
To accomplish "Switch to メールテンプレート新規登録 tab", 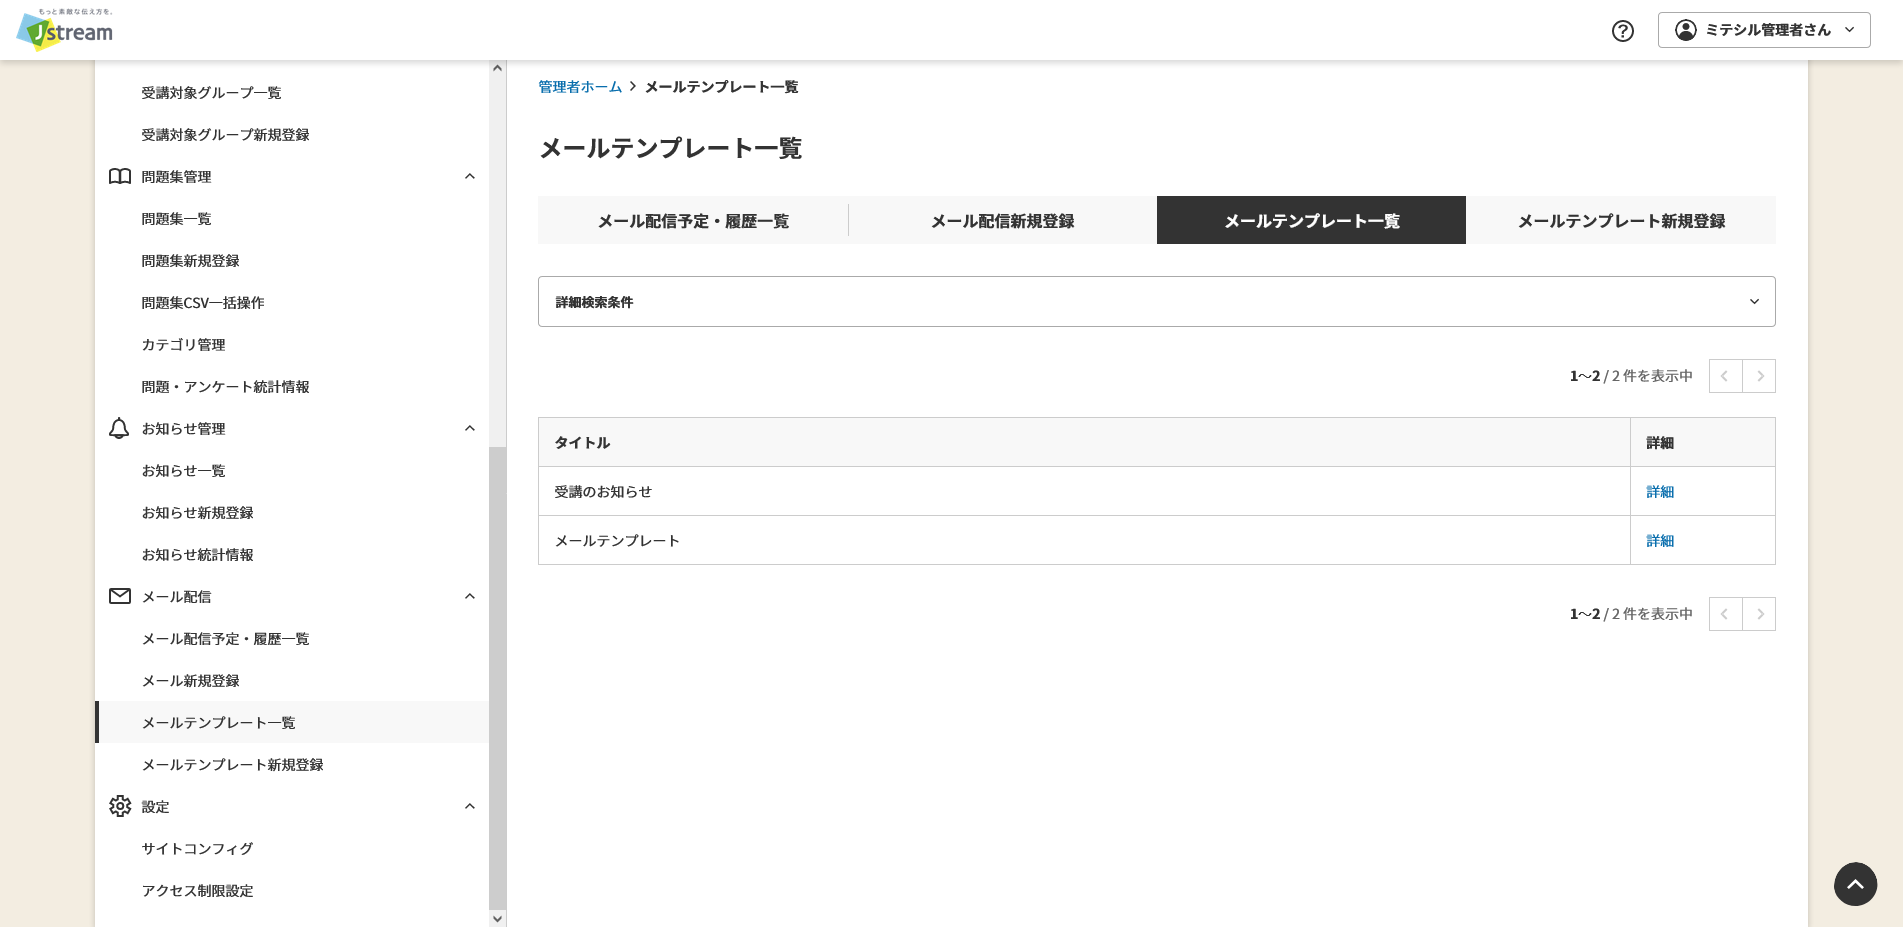I will click(1621, 220).
